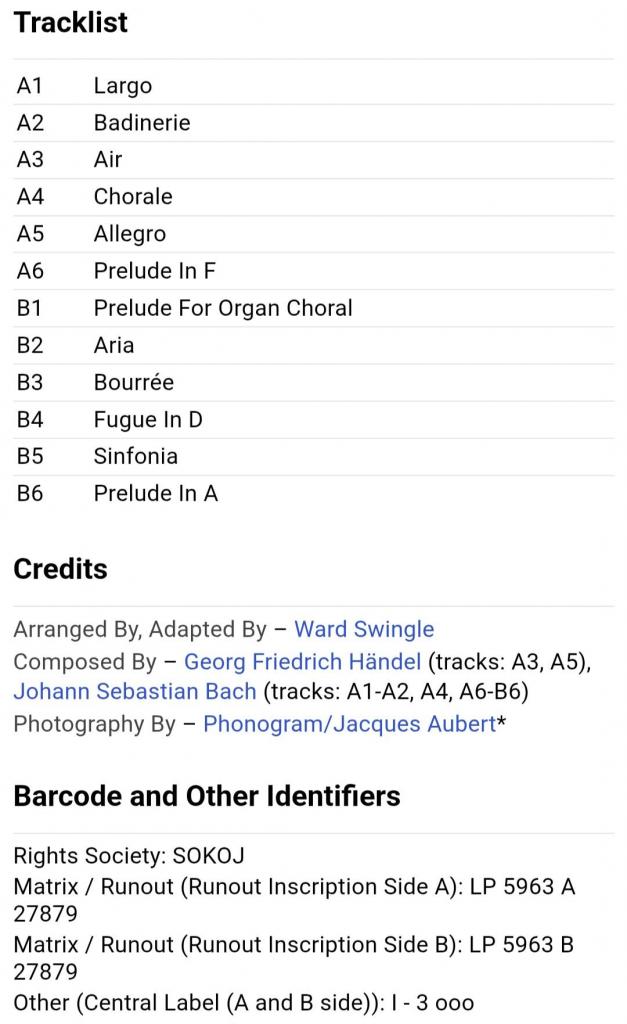Select track A6 Prelude In F
Image resolution: width=627 pixels, height=1024 pixels.
(154, 271)
